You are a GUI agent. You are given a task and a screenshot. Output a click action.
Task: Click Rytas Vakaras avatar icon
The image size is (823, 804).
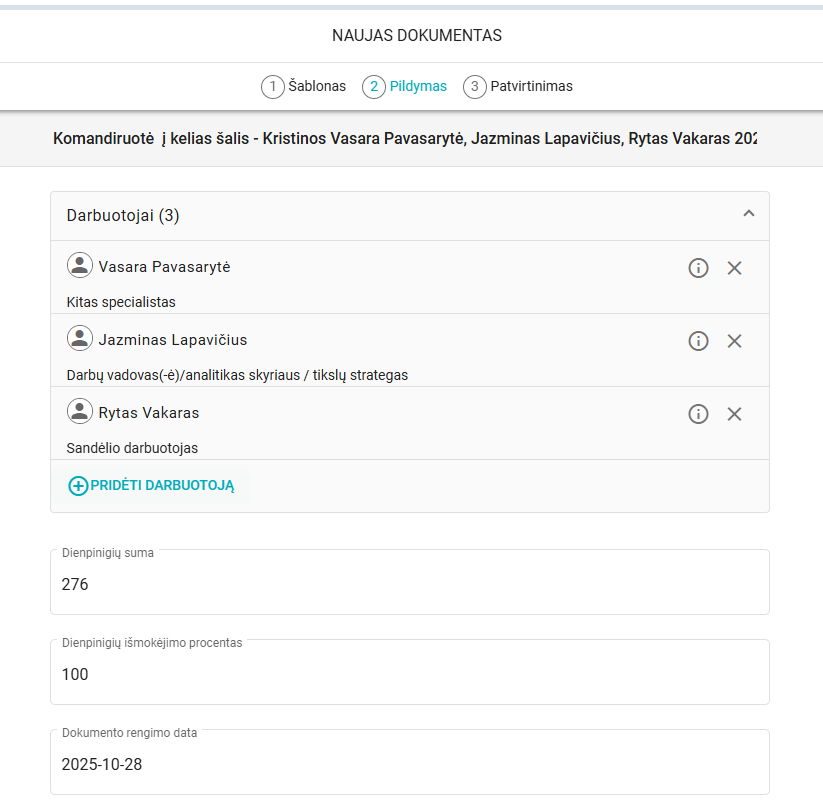point(80,412)
